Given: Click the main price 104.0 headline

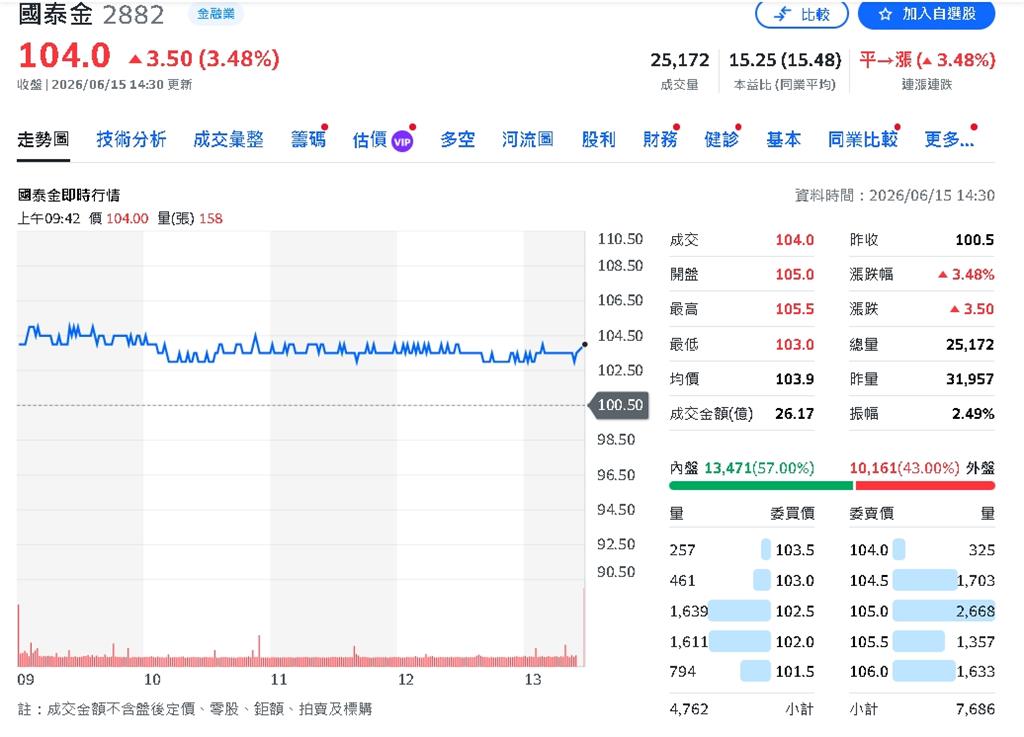Looking at the screenshot, I should point(65,55).
